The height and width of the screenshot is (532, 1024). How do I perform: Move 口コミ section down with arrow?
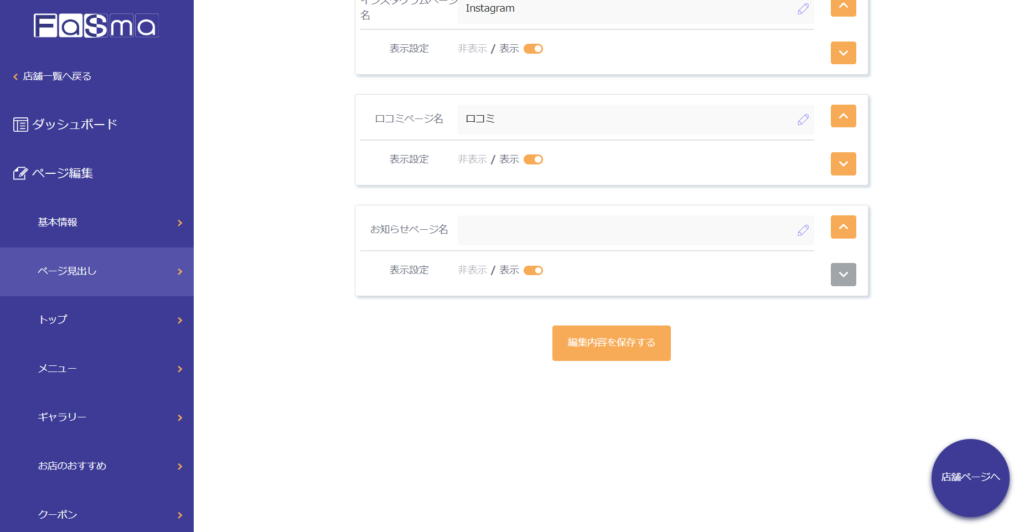843,164
